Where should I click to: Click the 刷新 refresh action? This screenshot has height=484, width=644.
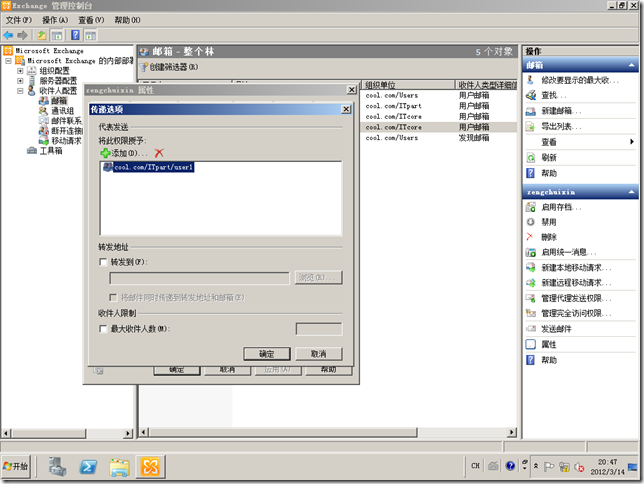(x=548, y=157)
